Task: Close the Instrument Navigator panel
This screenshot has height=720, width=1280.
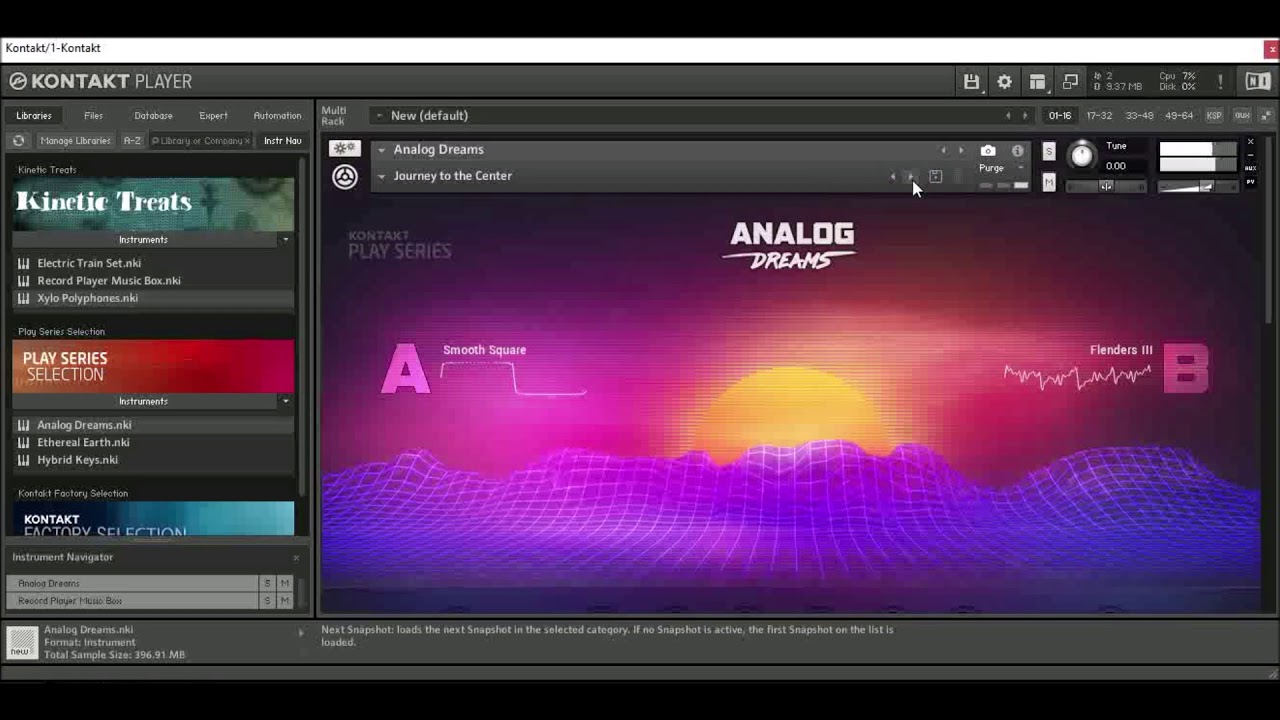Action: click(x=296, y=558)
